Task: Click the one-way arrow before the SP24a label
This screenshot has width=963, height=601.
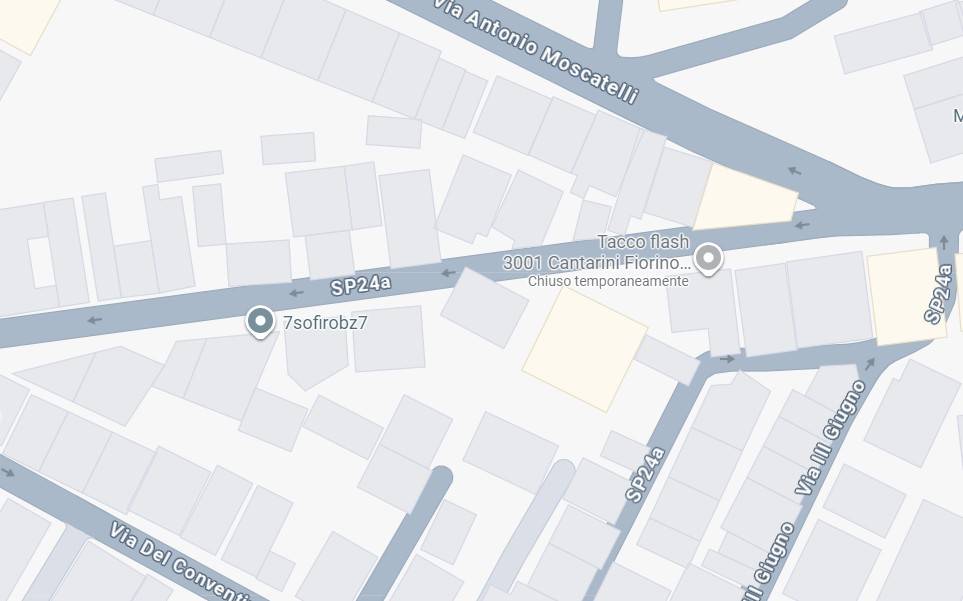Action: pos(297,293)
